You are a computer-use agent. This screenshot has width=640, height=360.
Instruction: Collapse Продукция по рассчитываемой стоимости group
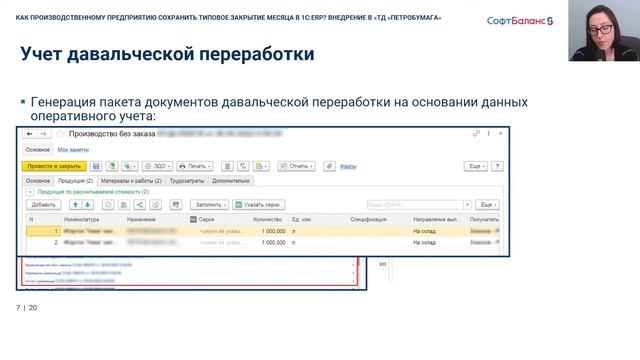tap(30, 192)
